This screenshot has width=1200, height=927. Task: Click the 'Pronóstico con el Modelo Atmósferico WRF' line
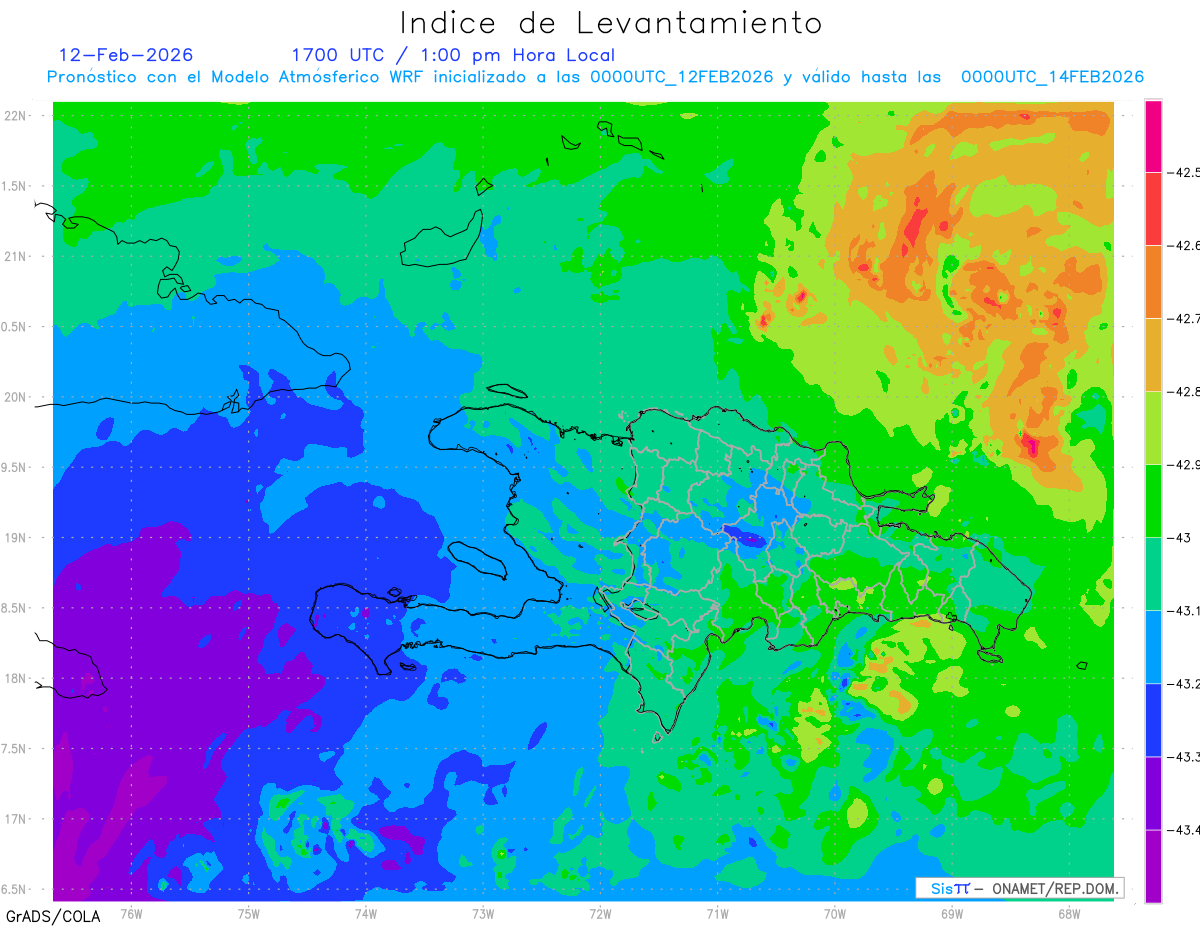[595, 77]
